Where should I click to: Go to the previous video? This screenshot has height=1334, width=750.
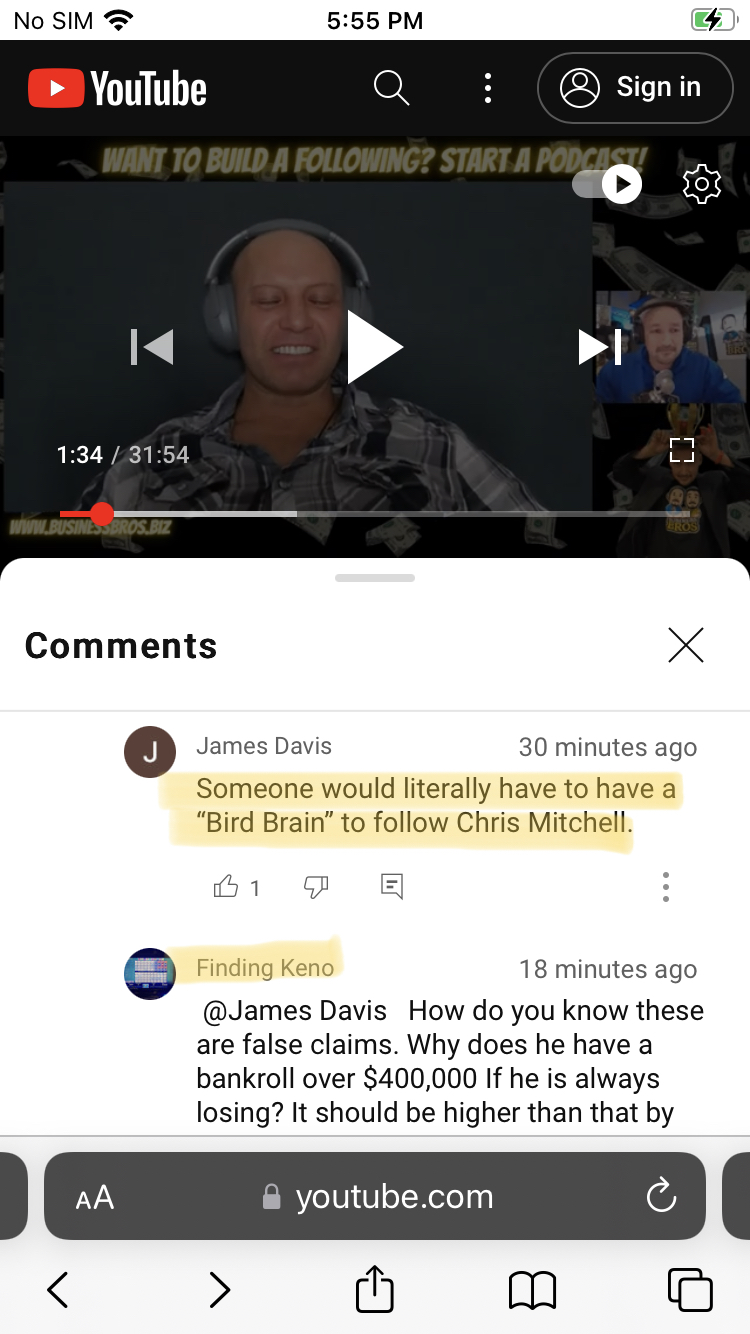(152, 347)
